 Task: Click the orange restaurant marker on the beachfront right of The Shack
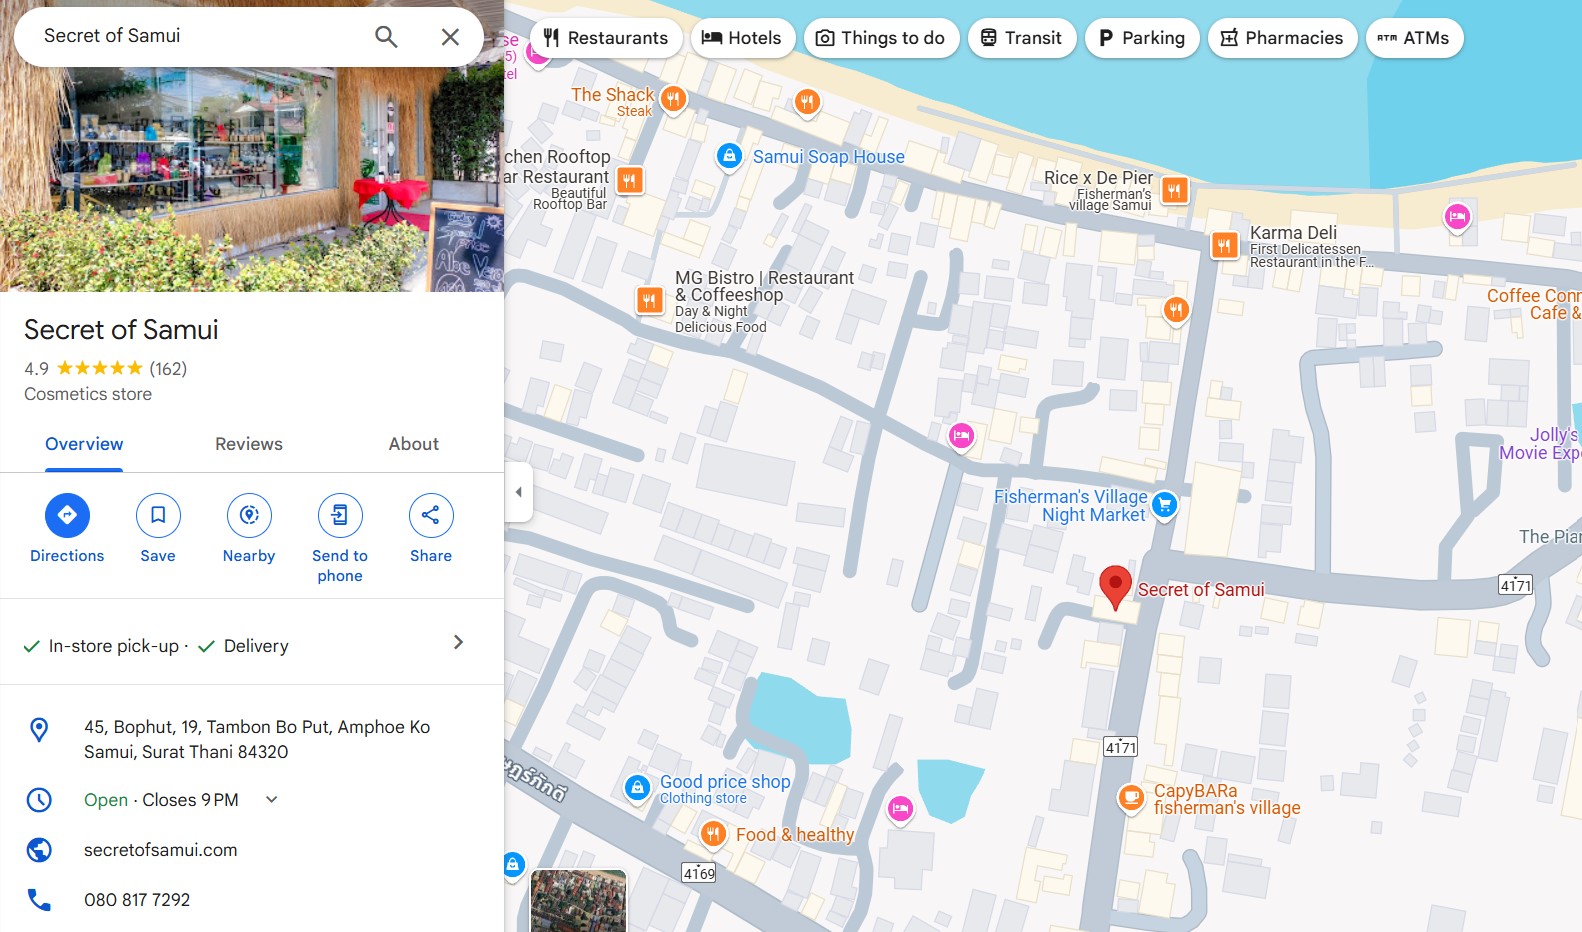(807, 101)
